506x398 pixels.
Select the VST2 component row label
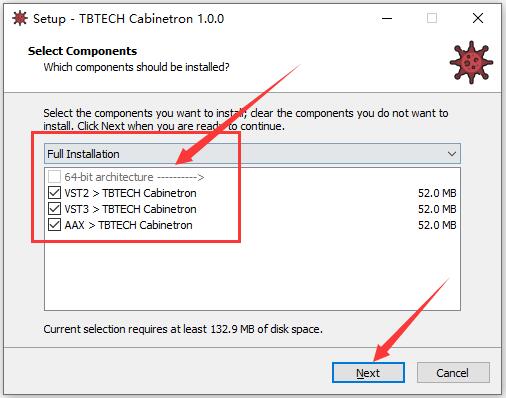[x=130, y=193]
